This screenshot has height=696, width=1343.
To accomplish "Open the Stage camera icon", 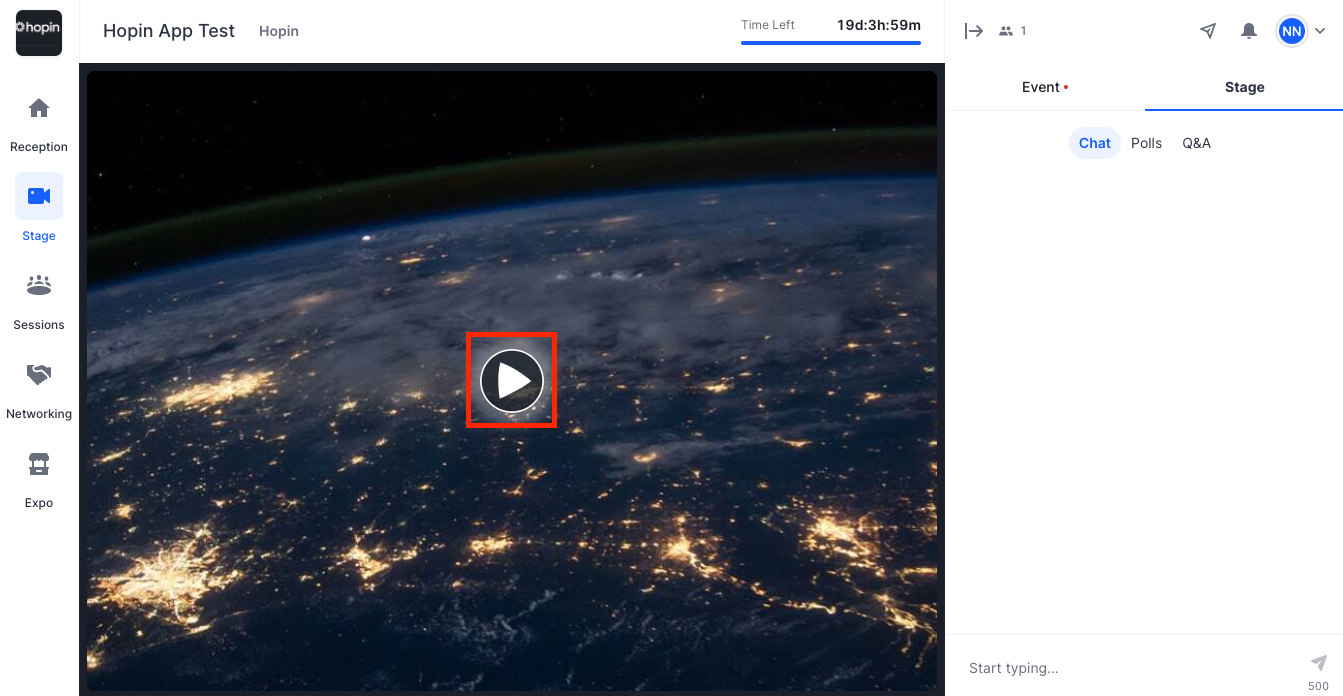I will [39, 196].
